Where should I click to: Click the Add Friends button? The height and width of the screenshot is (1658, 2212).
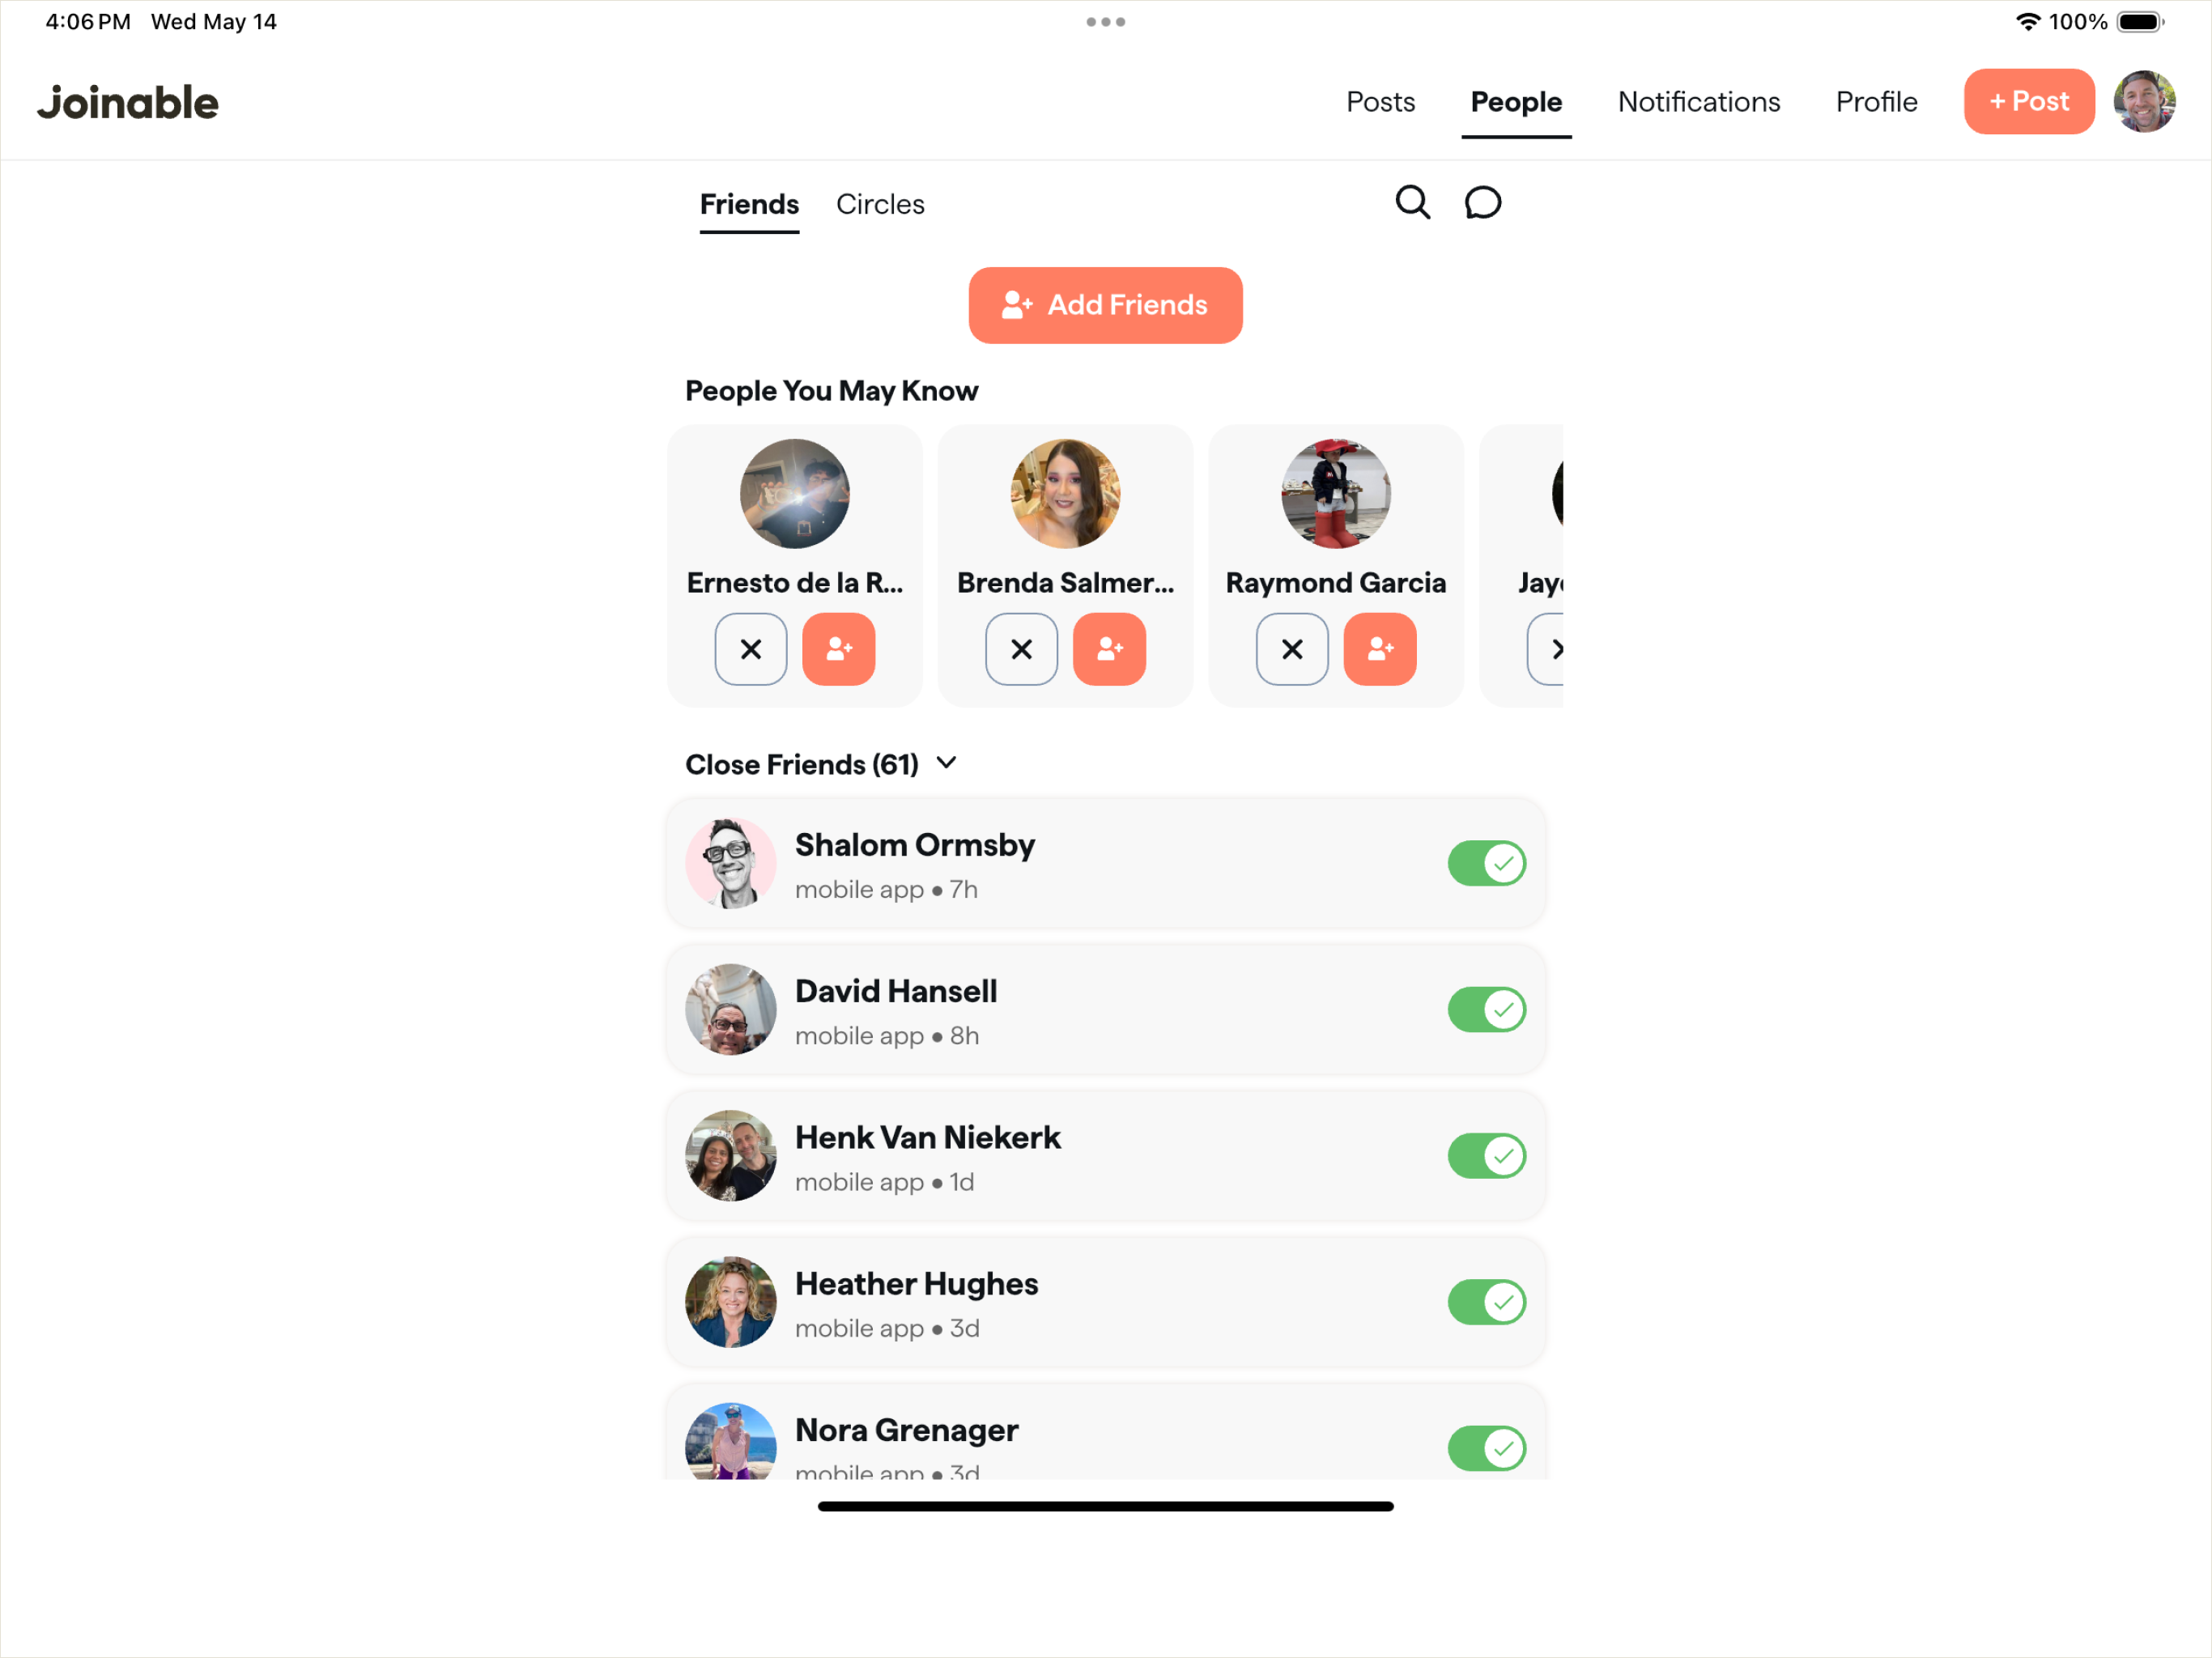[x=1106, y=305]
